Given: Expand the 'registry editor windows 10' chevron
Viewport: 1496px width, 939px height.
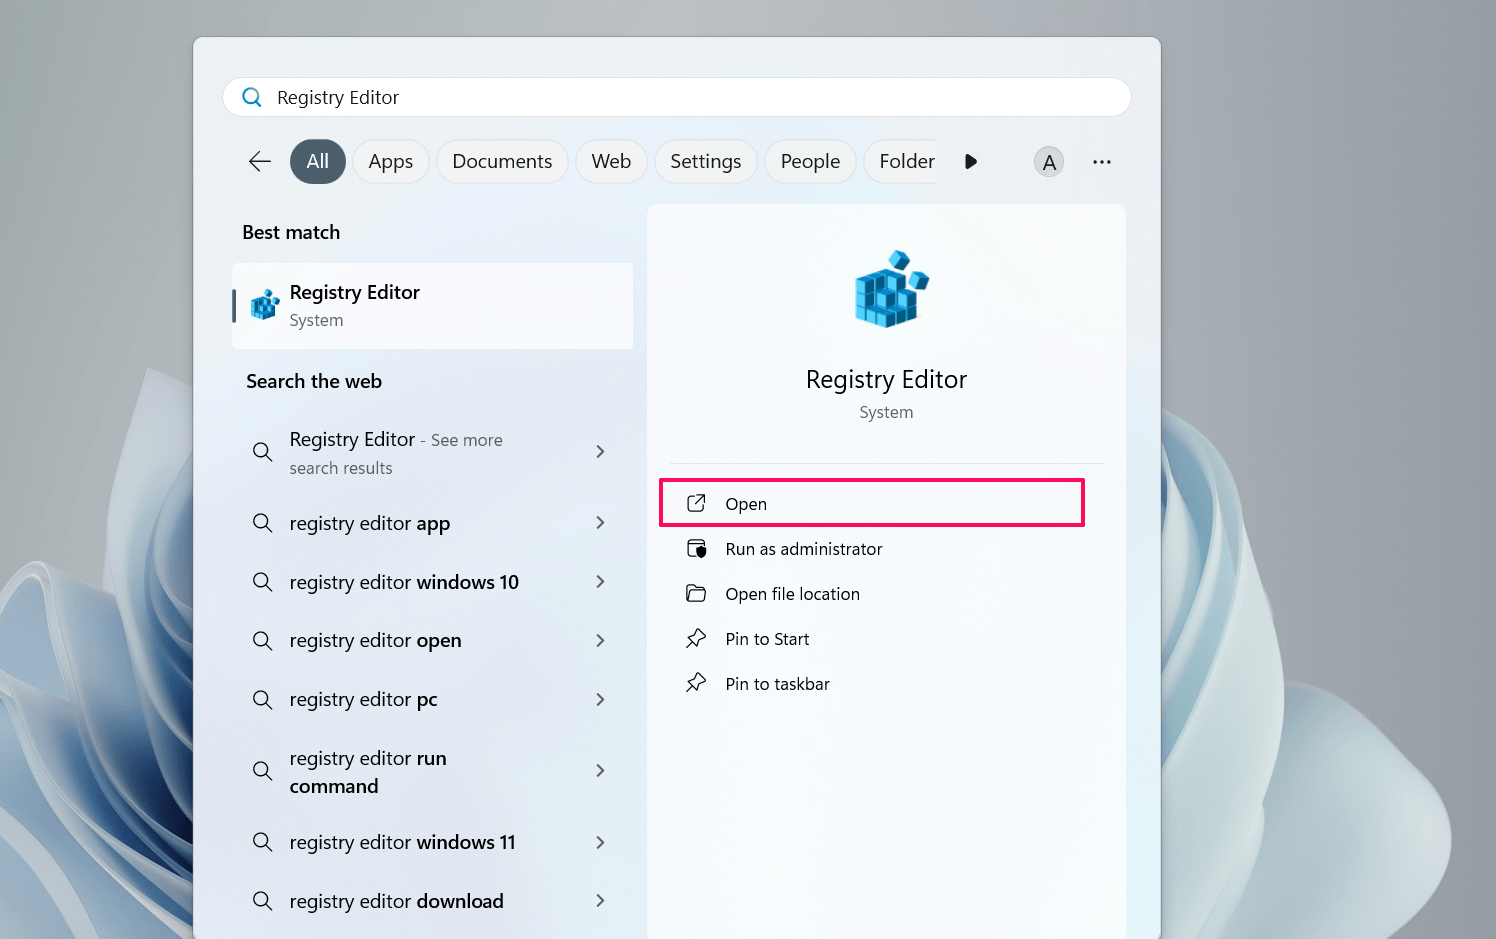Looking at the screenshot, I should (x=600, y=582).
